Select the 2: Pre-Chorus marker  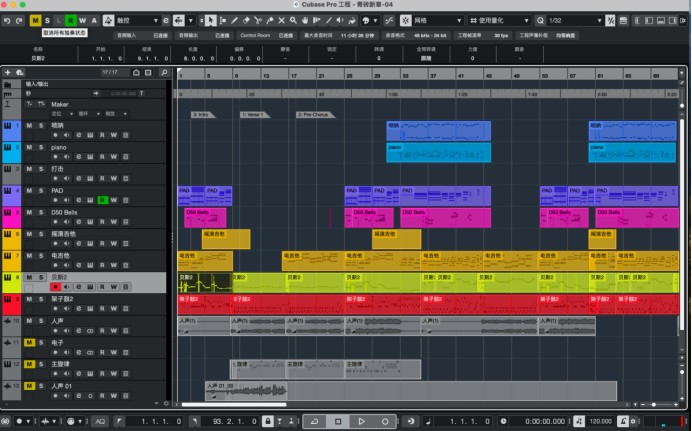coord(315,115)
